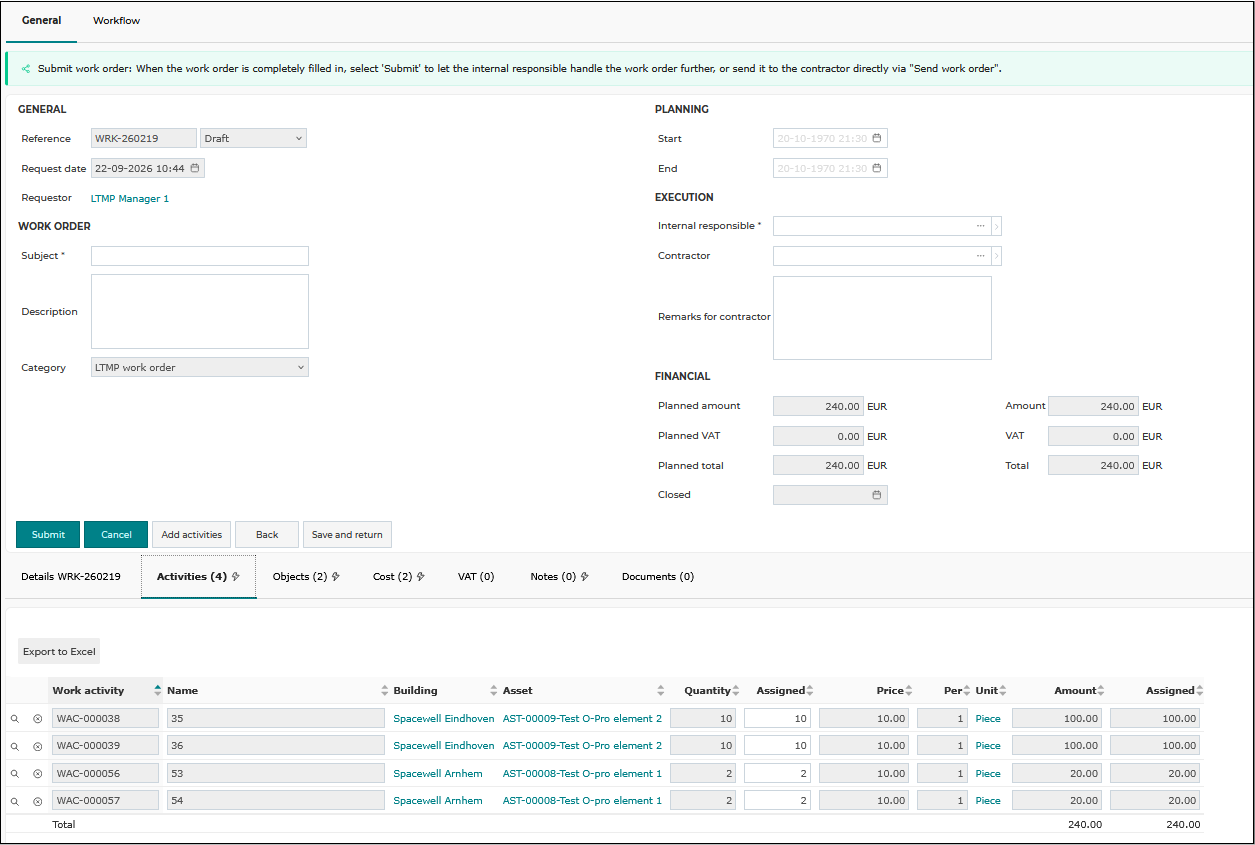Open the Cost (2) tab

[399, 576]
